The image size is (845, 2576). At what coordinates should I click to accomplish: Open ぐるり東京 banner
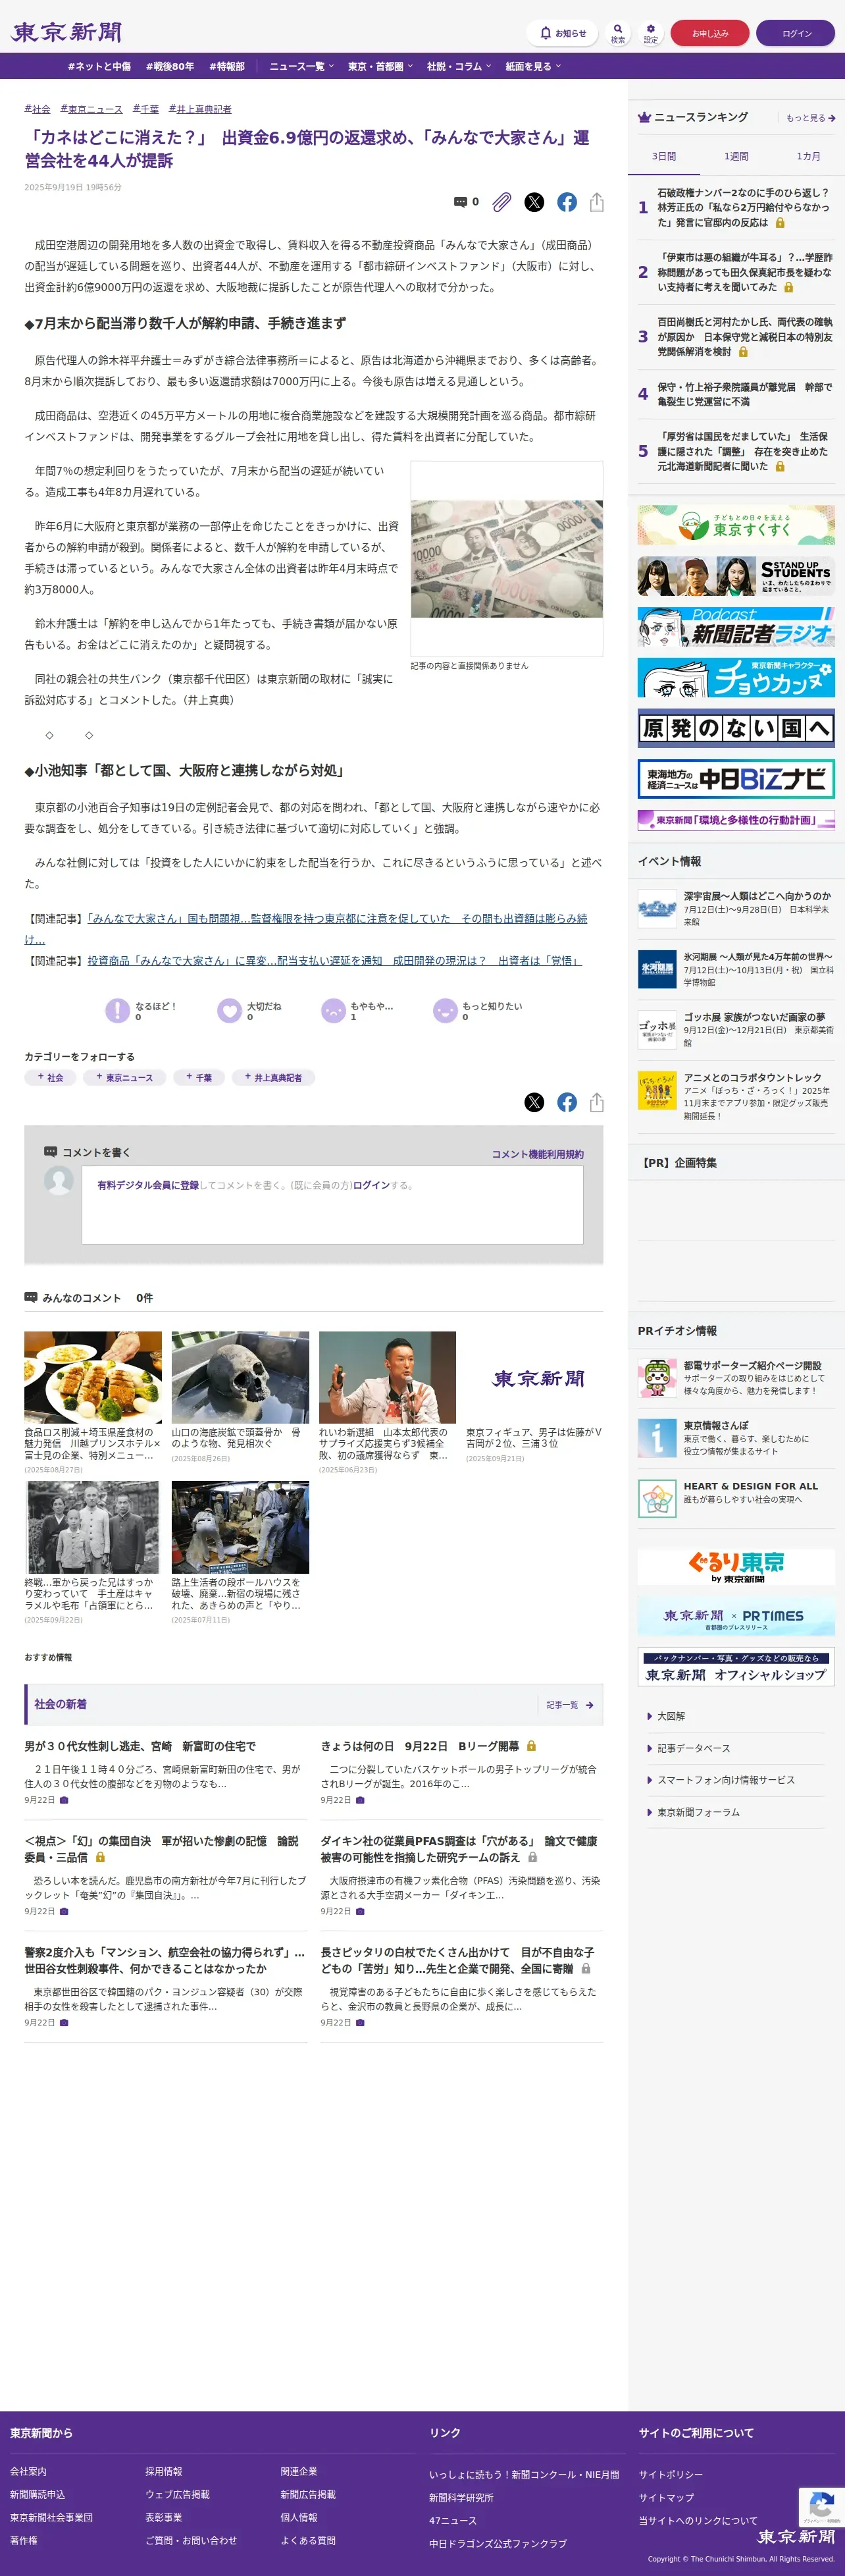(736, 1566)
